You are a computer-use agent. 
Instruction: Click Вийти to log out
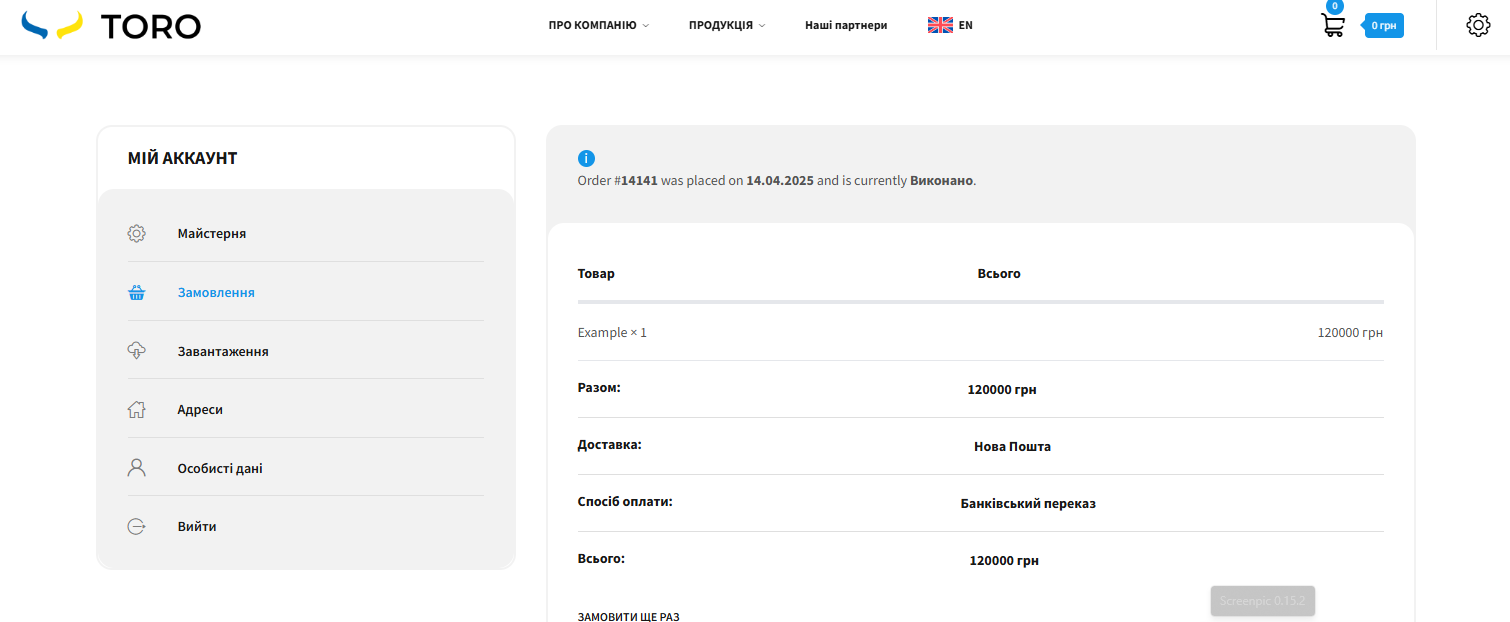[x=197, y=526]
